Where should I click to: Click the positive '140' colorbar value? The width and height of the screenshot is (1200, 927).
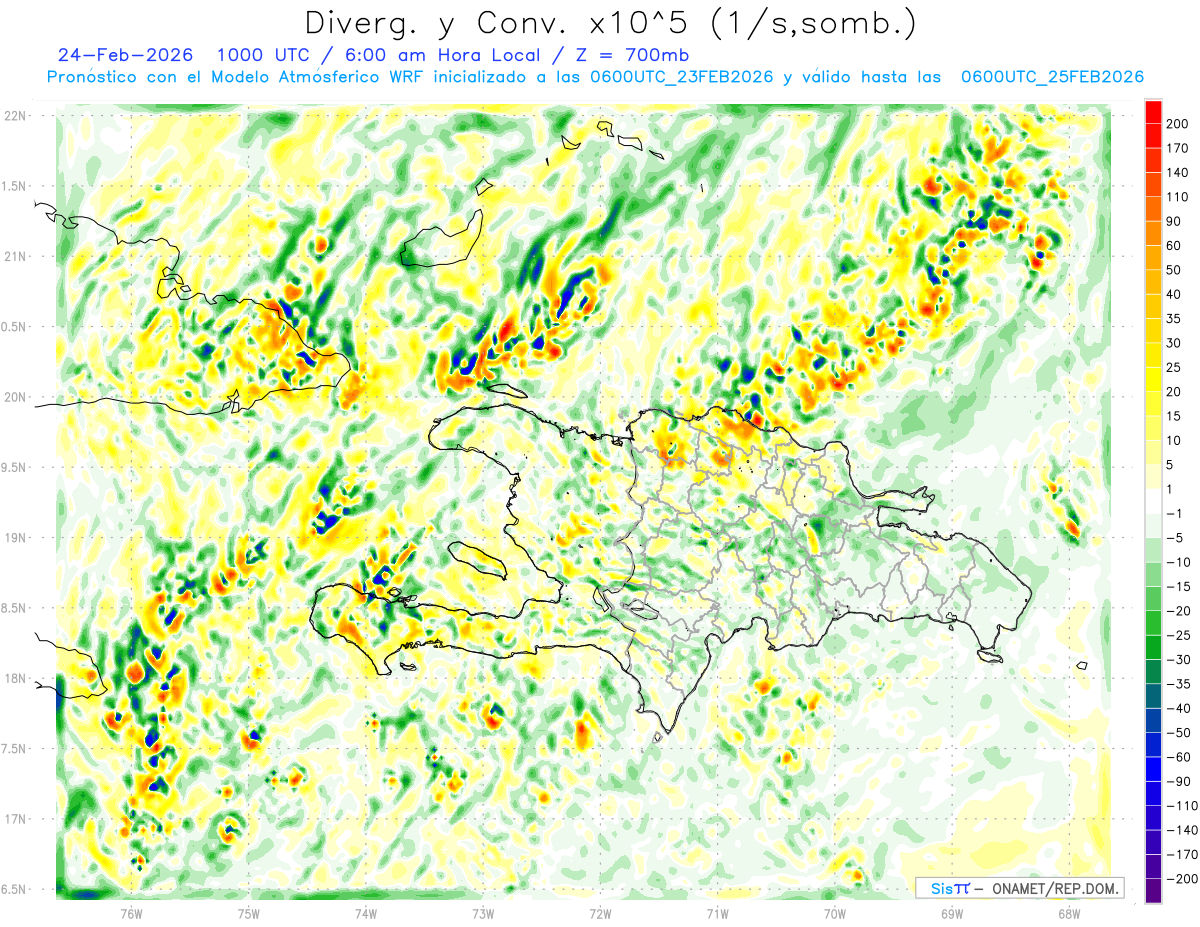click(1179, 173)
